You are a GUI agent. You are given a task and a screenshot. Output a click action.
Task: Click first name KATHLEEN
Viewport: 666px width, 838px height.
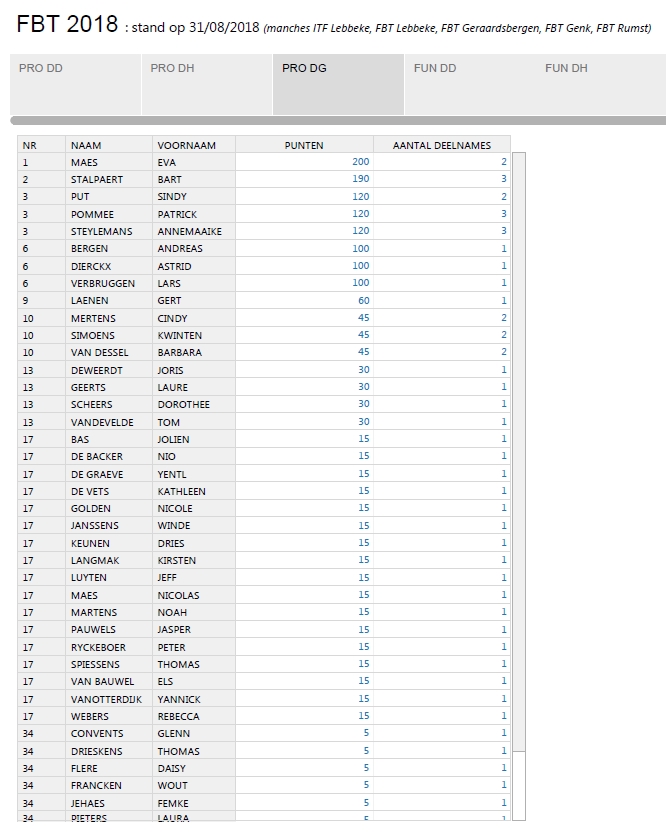pyautogui.click(x=181, y=491)
